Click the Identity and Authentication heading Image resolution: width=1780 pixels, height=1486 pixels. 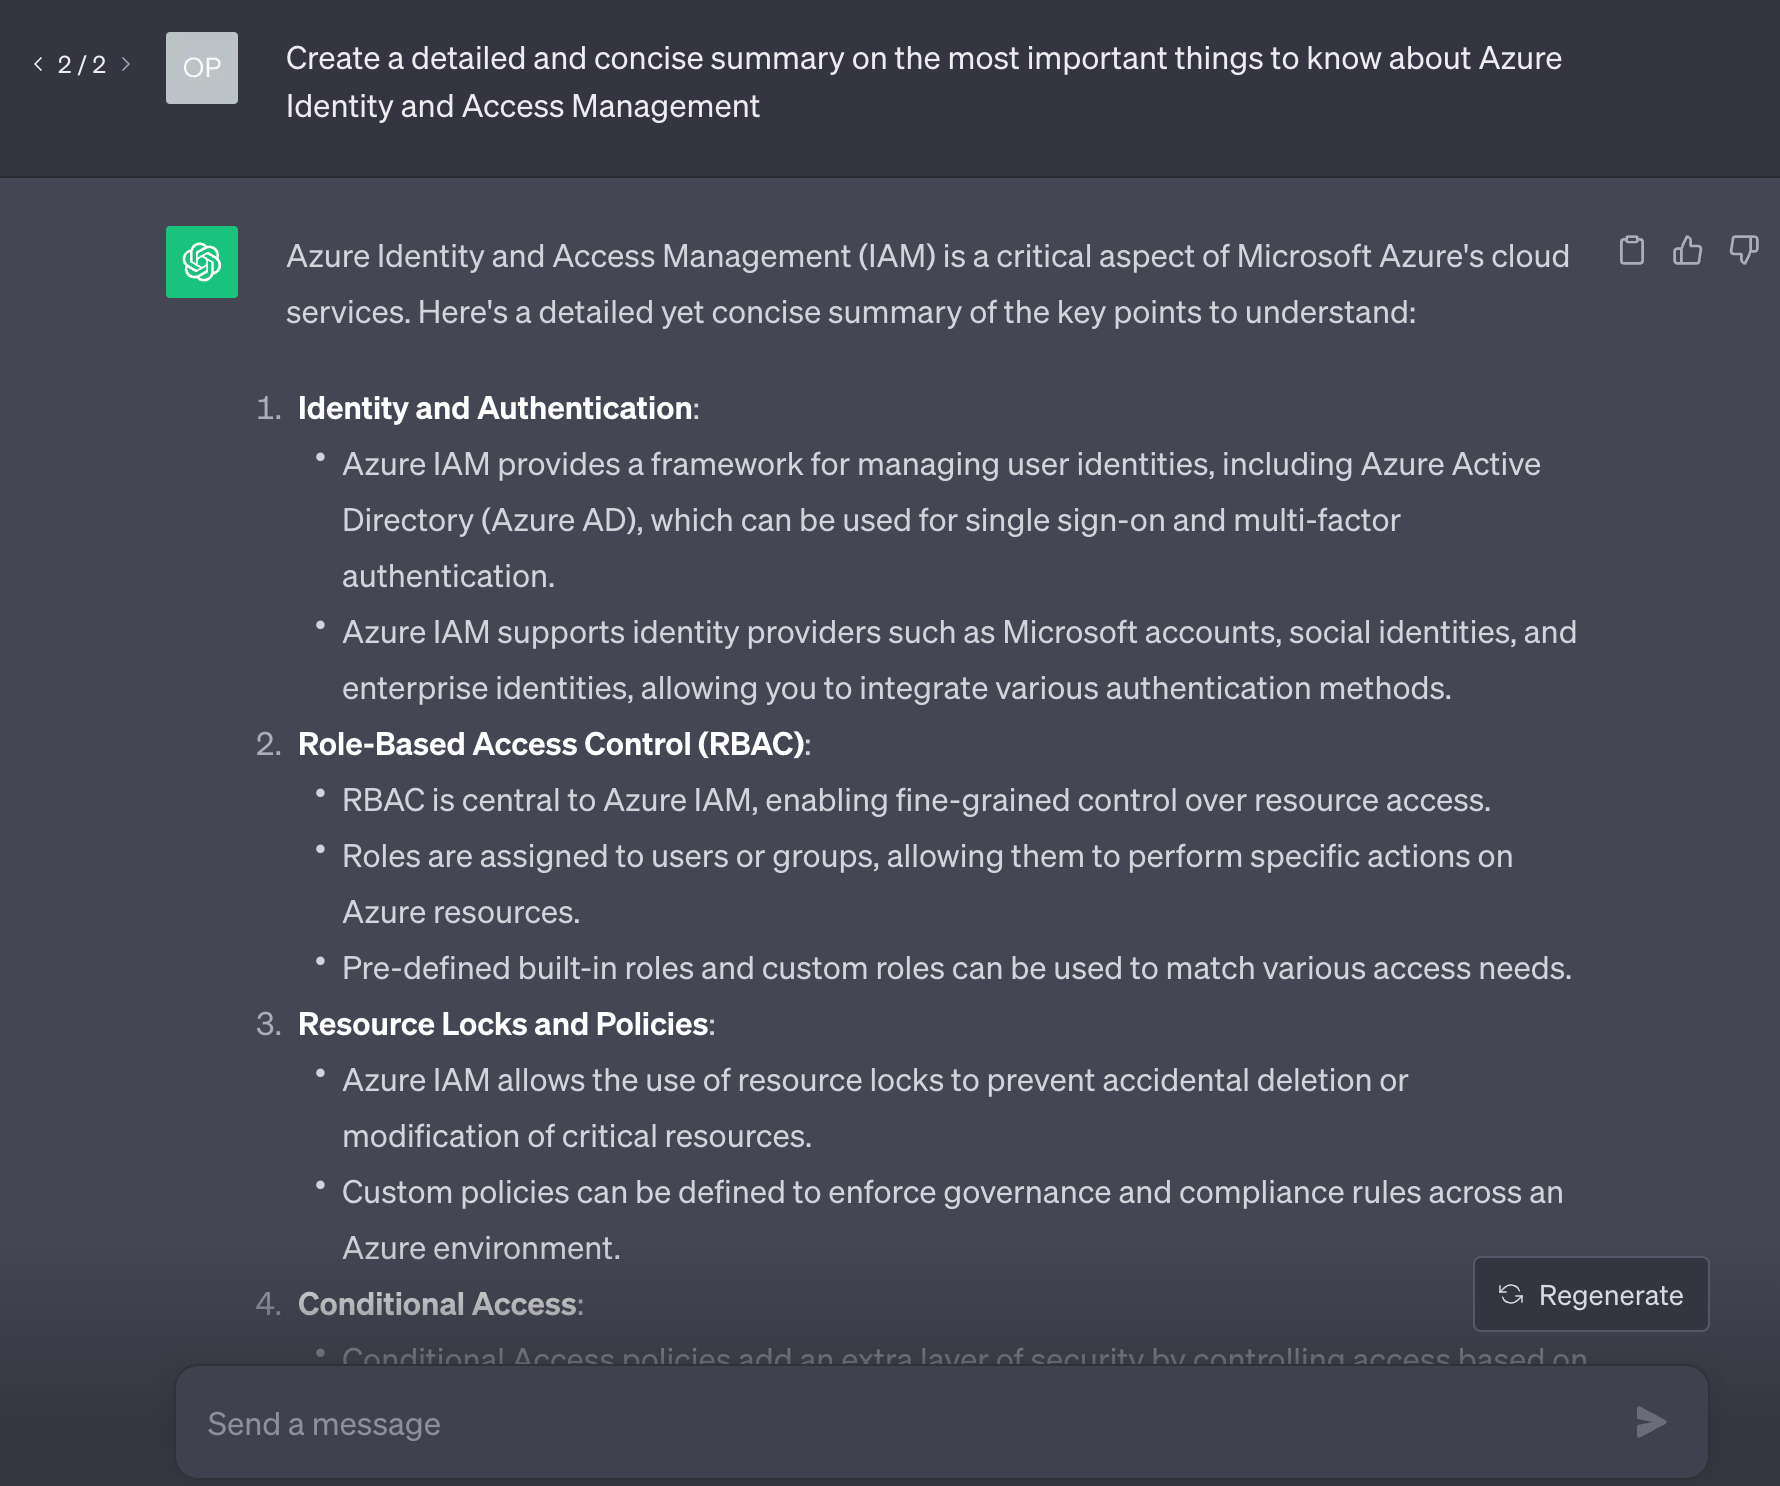click(x=495, y=408)
